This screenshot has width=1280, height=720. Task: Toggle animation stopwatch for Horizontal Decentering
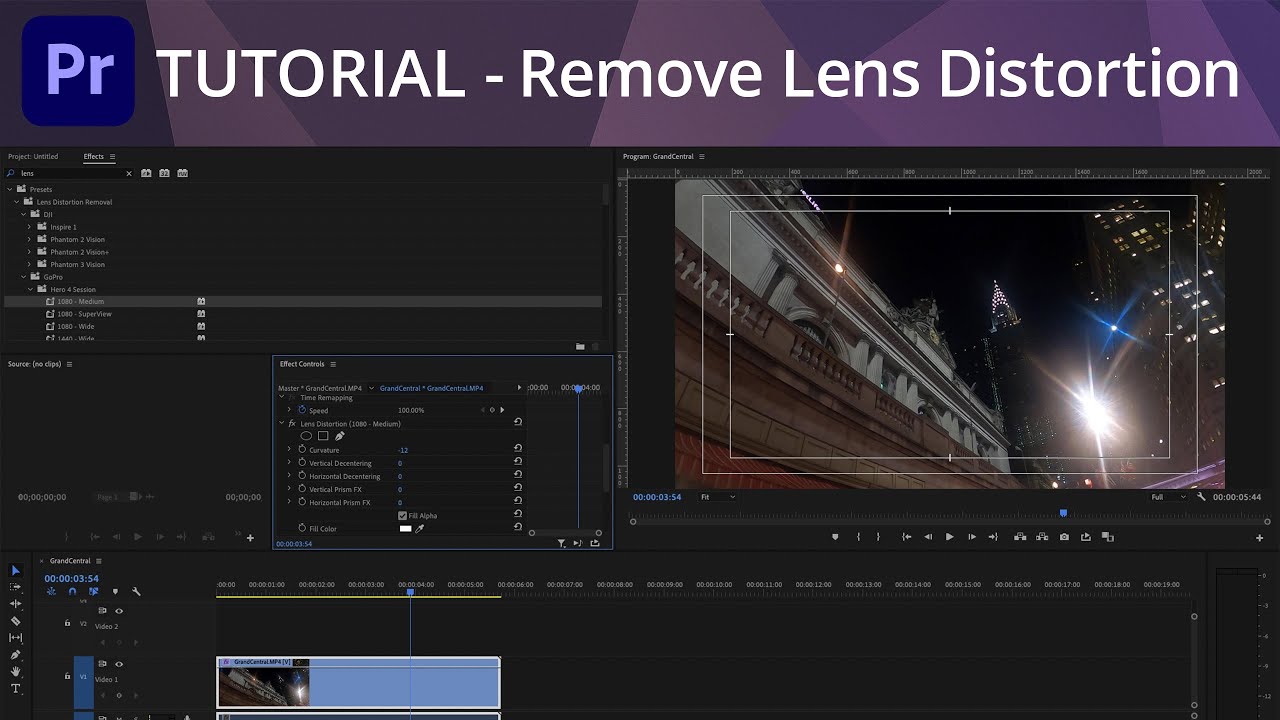point(302,476)
